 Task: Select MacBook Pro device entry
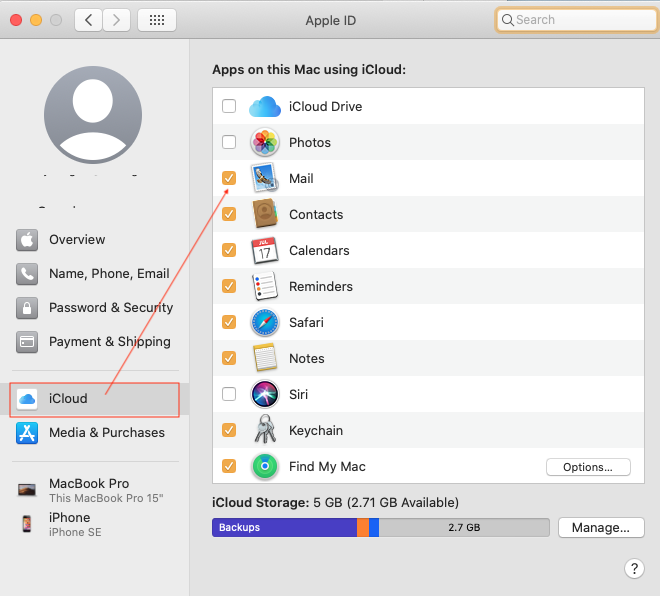click(x=95, y=490)
